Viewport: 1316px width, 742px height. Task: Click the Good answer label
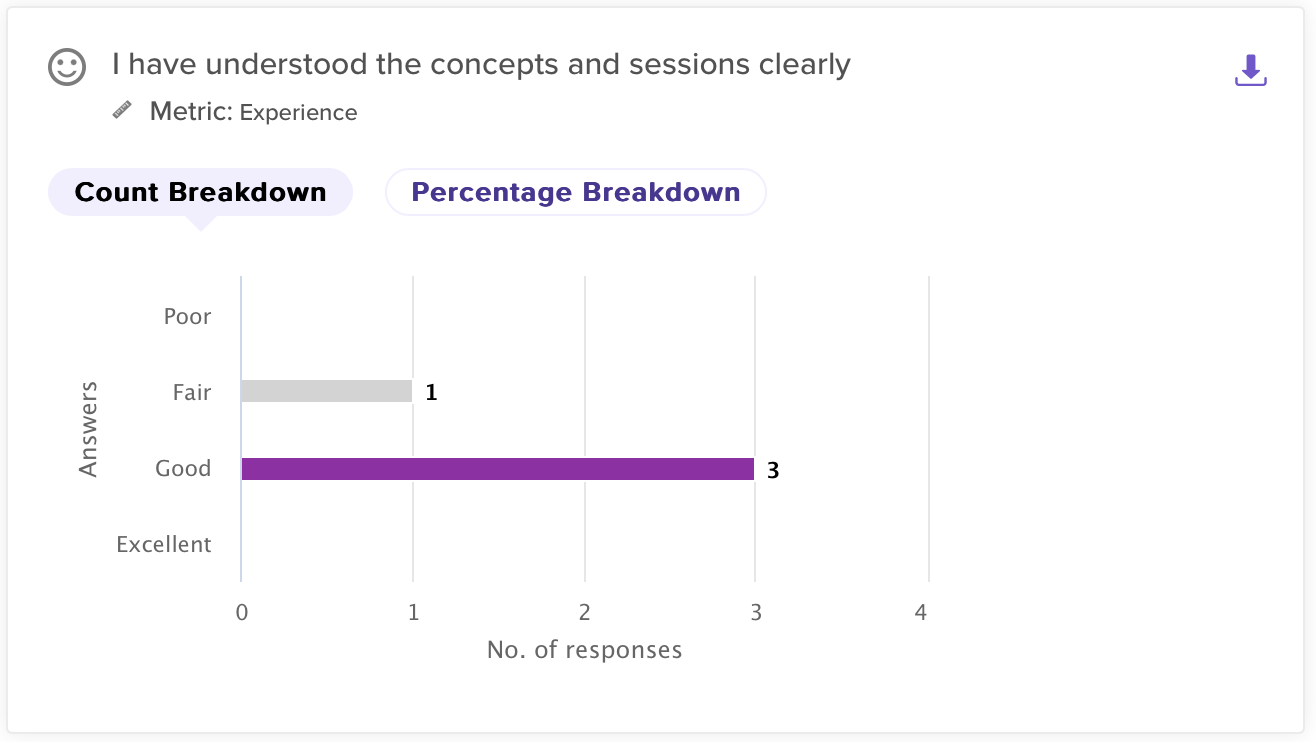pyautogui.click(x=183, y=468)
